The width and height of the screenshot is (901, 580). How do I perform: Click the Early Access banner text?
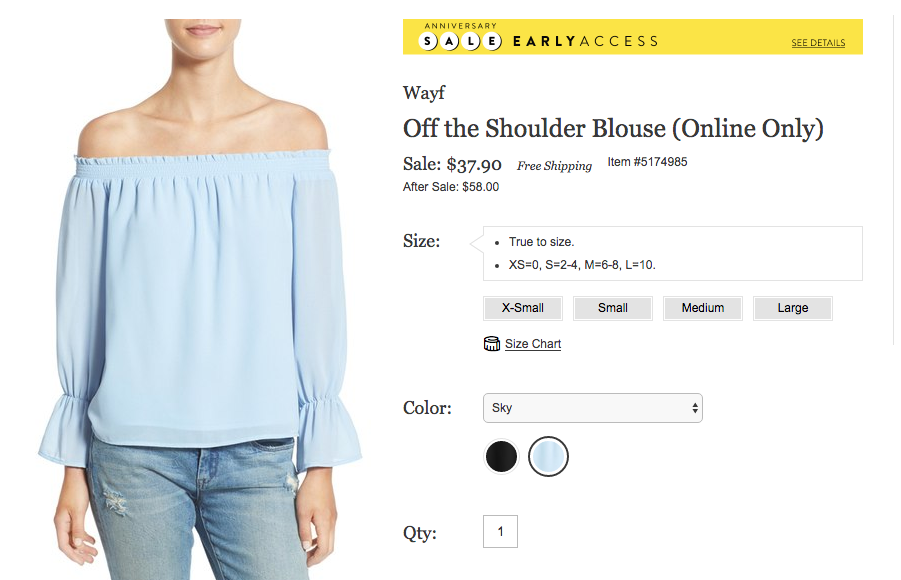(586, 41)
